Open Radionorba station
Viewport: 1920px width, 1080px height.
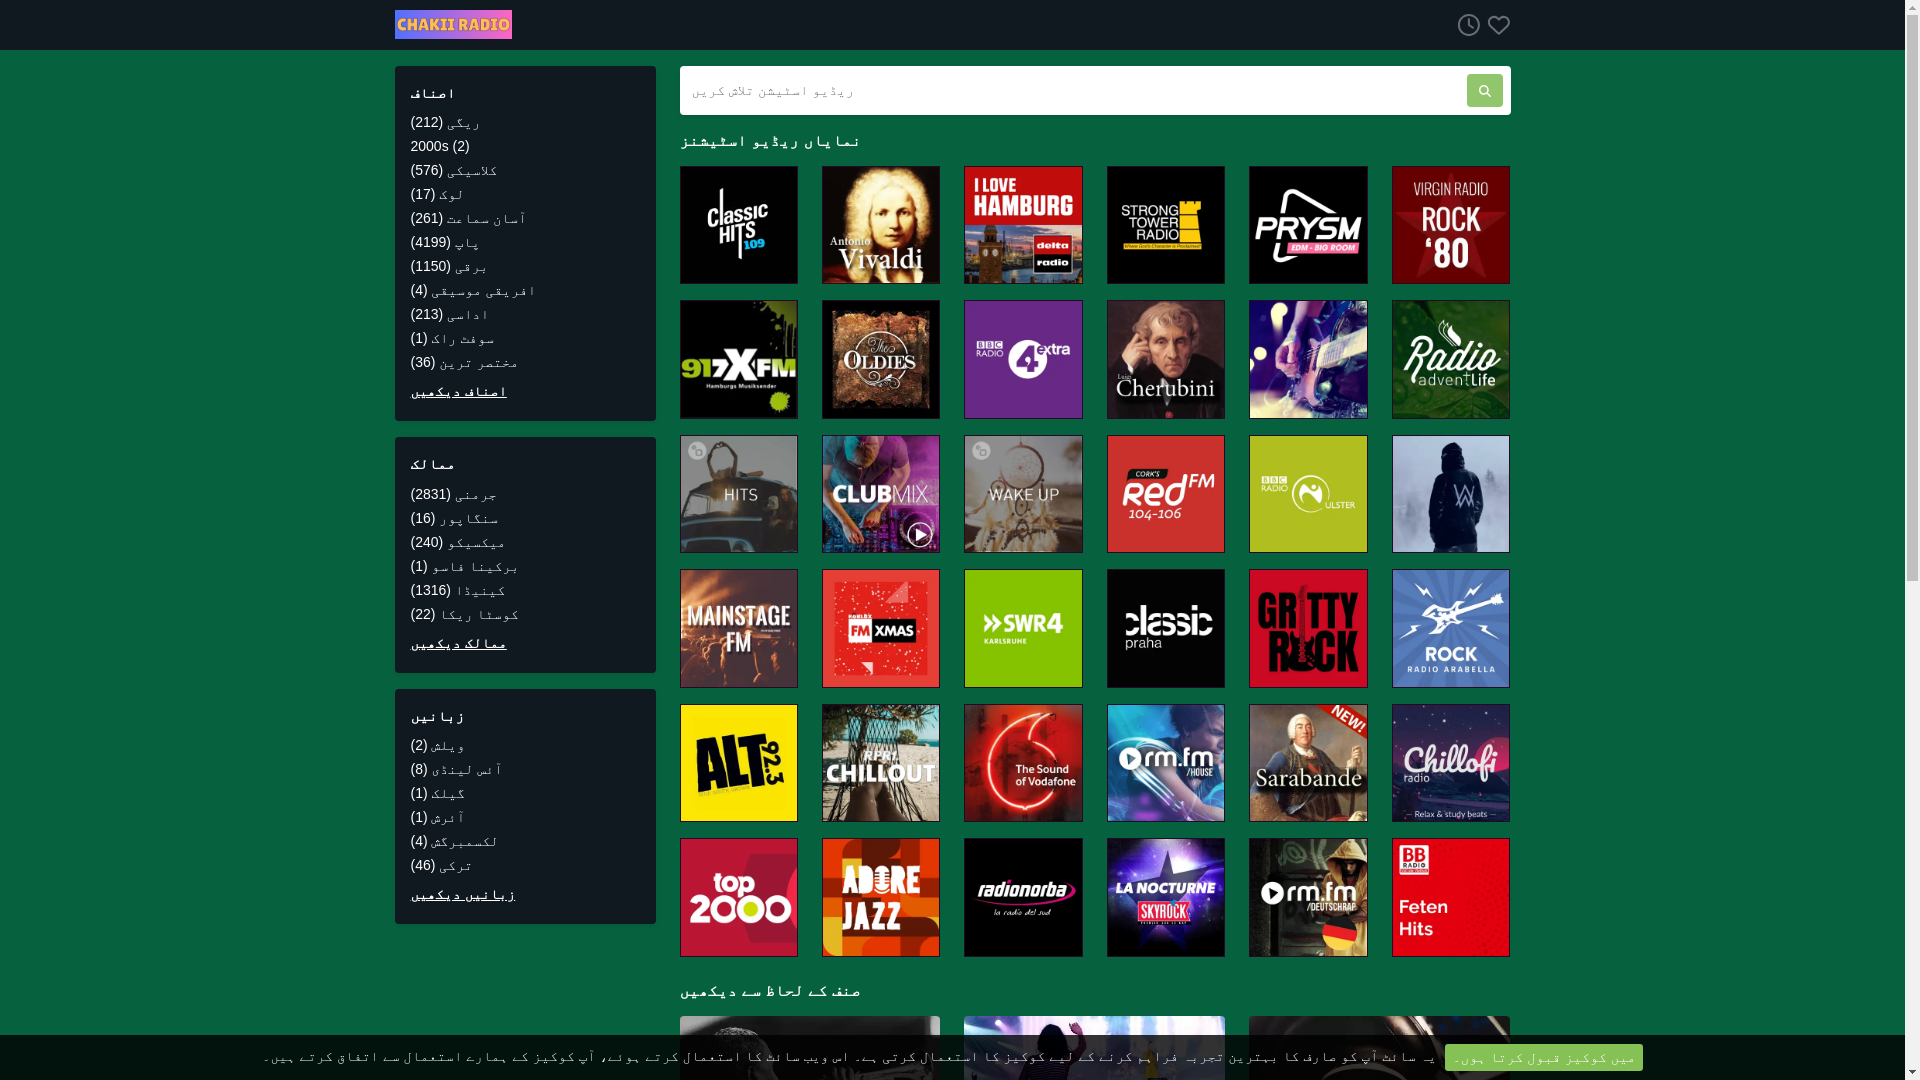(1023, 898)
